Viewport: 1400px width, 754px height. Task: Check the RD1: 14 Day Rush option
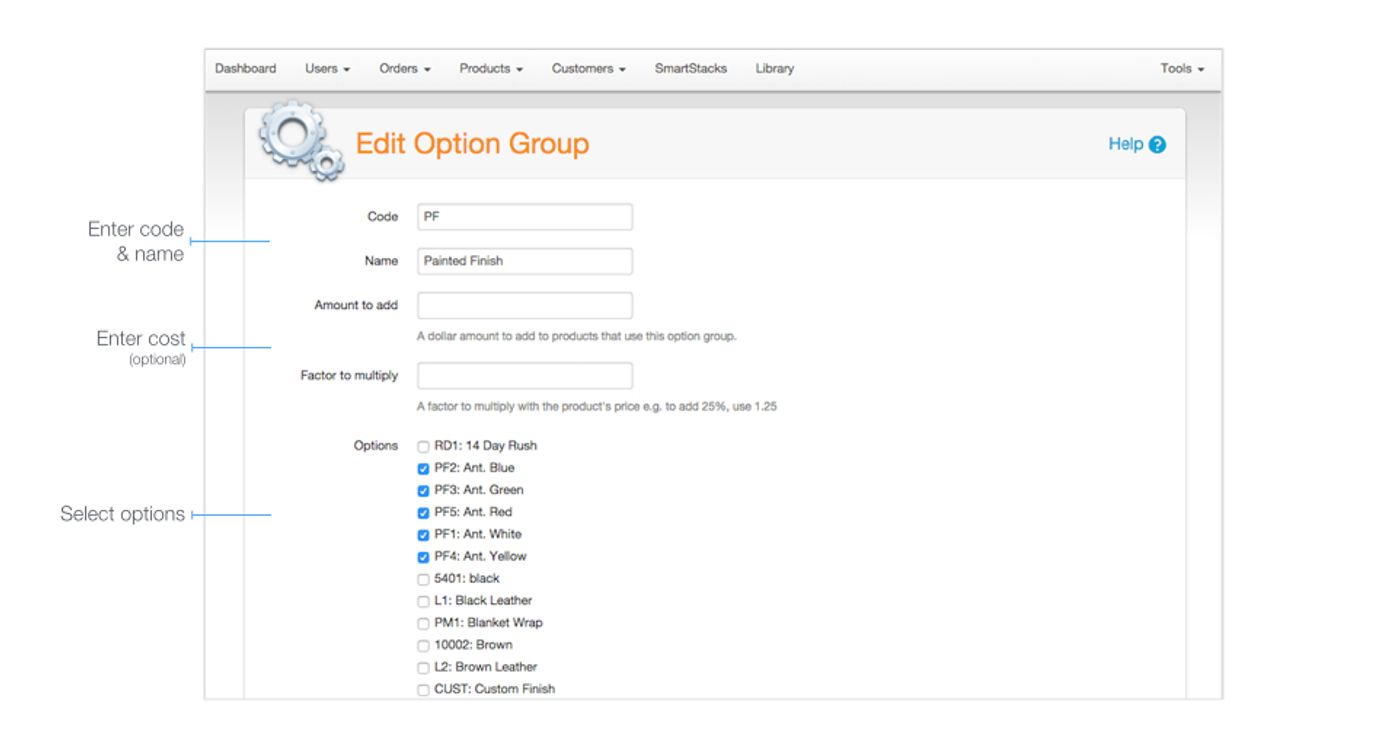(x=423, y=447)
